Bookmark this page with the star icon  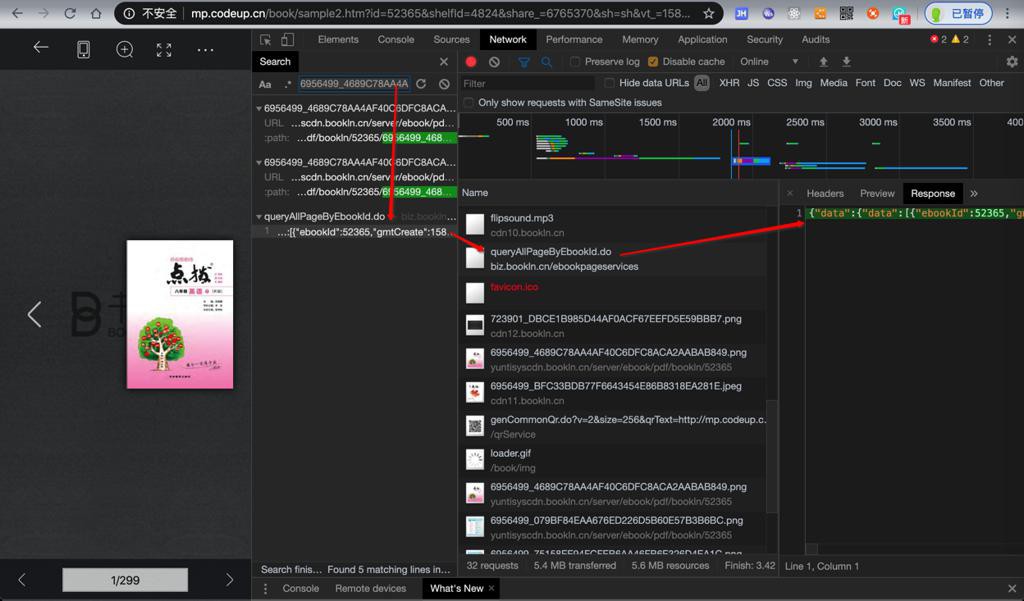709,13
